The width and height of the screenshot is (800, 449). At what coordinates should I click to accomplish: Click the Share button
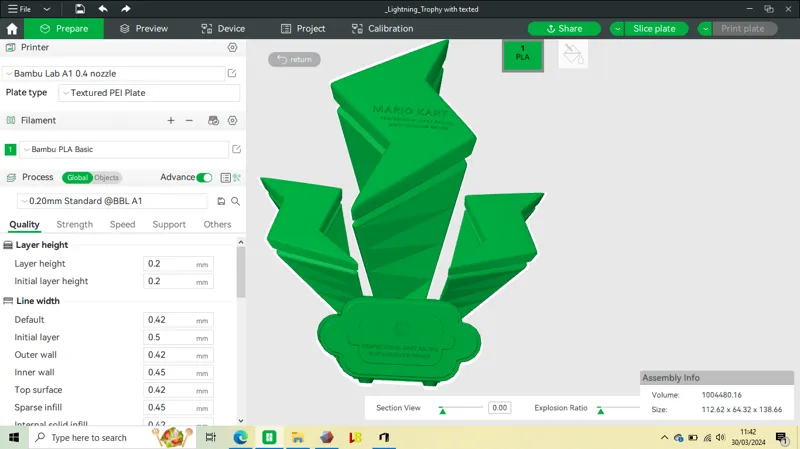[564, 29]
